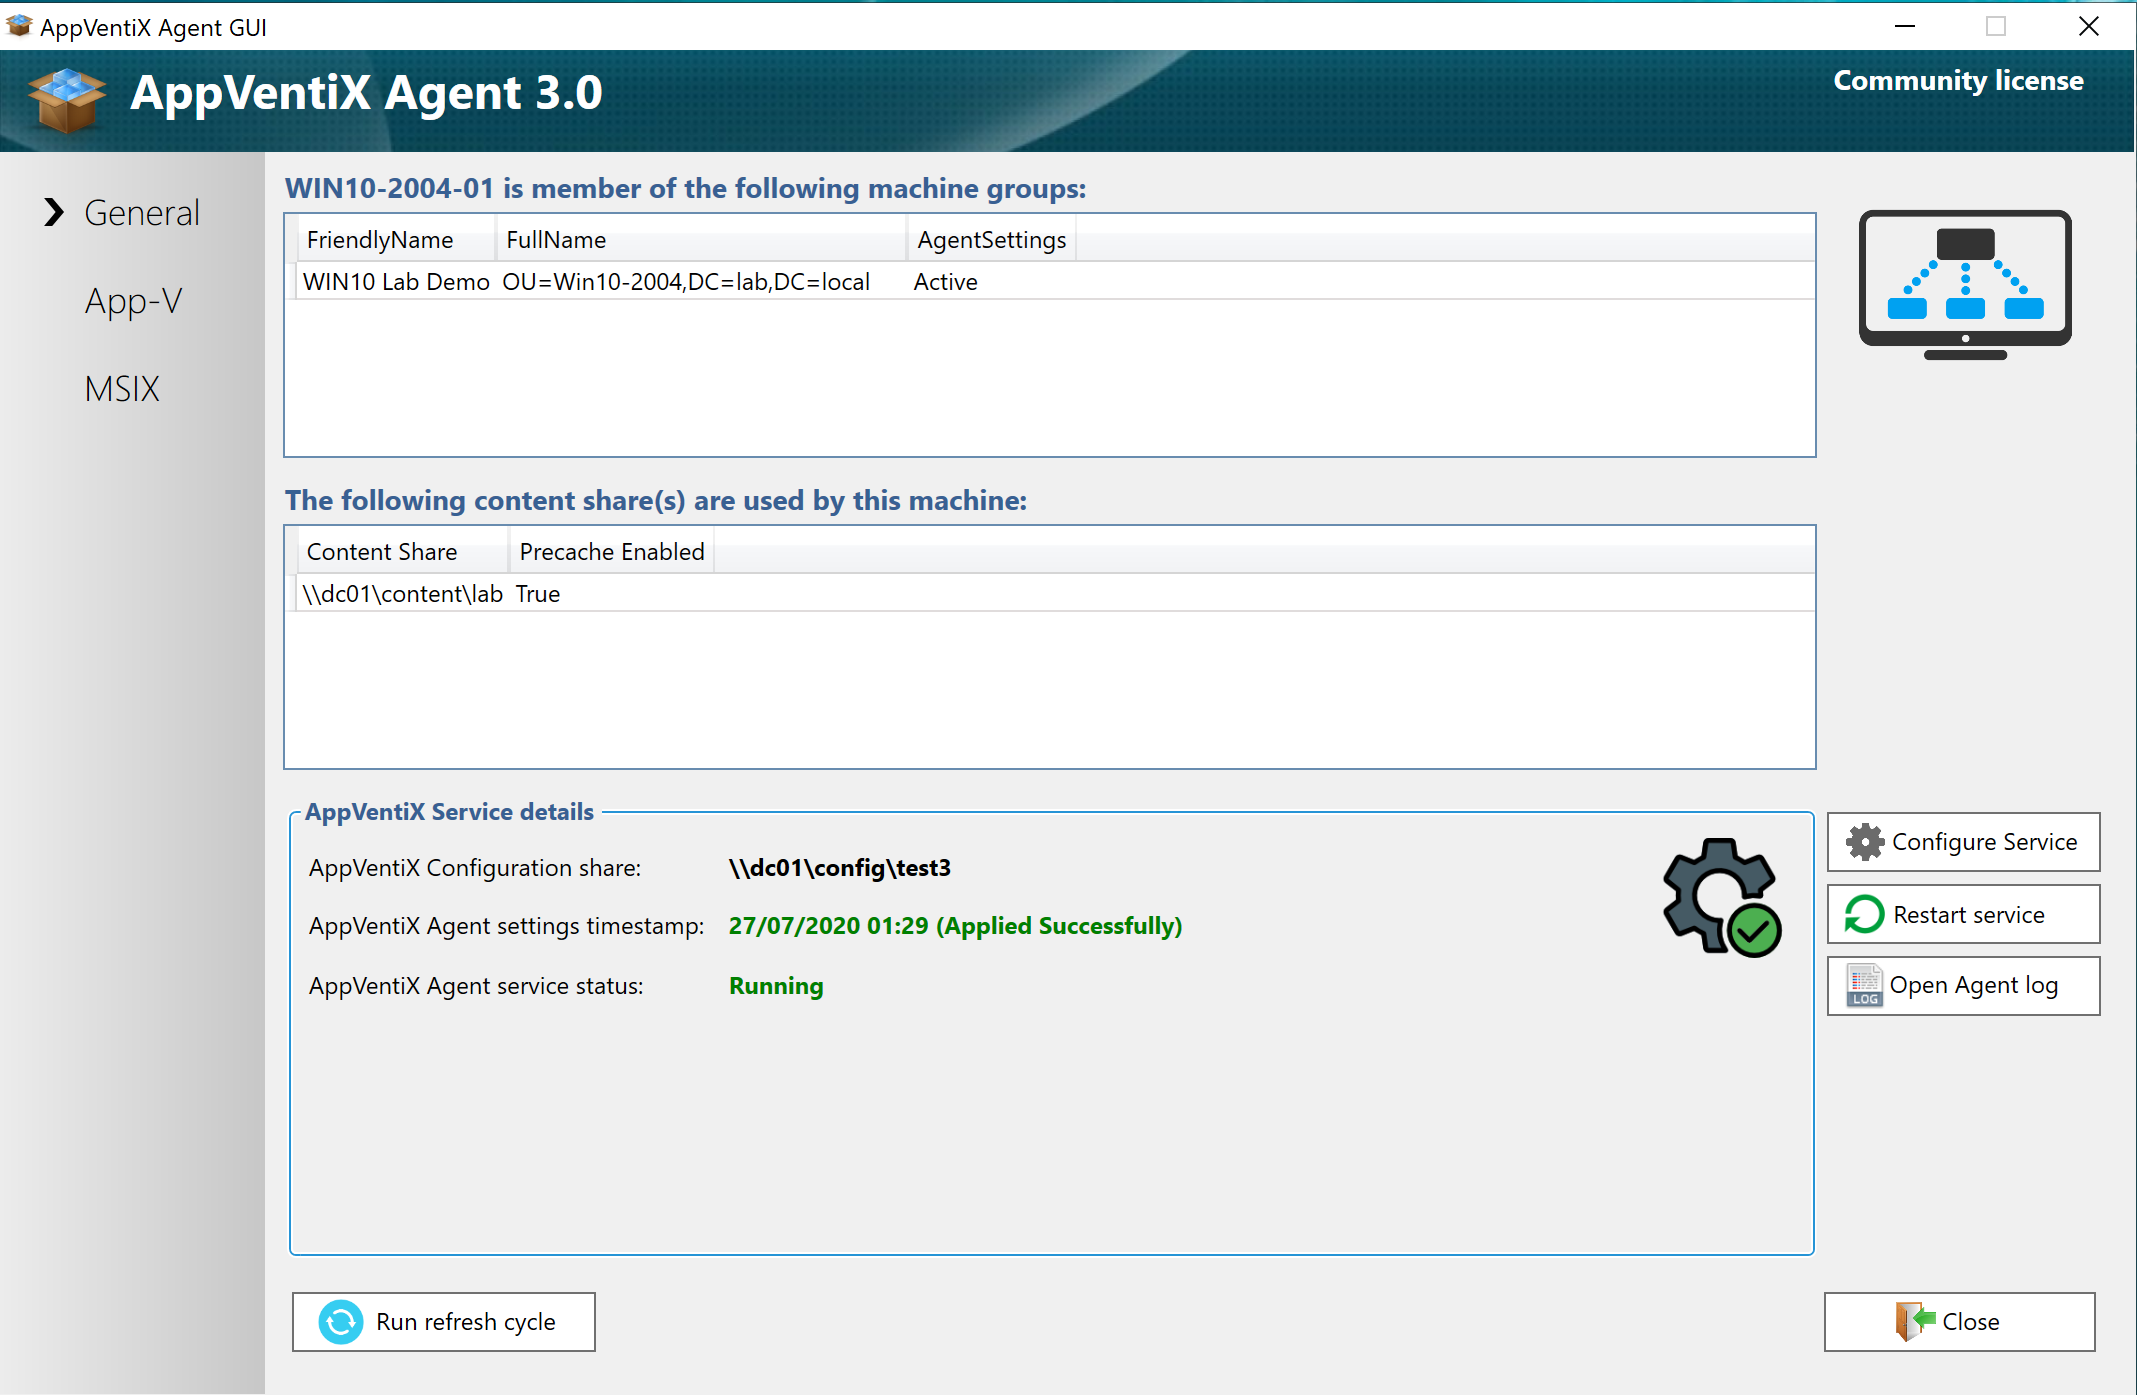Screen dimensions: 2137x1395
Task: Click the door exit icon on Close
Action: coord(1914,1321)
